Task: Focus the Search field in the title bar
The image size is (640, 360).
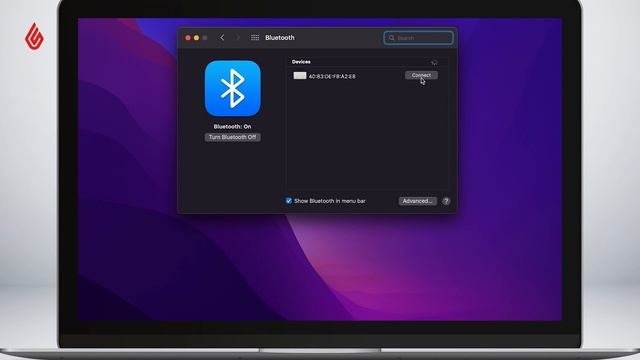Action: [x=418, y=38]
